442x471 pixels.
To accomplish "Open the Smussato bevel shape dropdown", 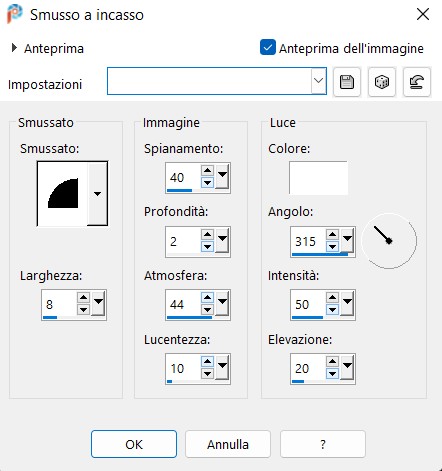I will [97, 193].
